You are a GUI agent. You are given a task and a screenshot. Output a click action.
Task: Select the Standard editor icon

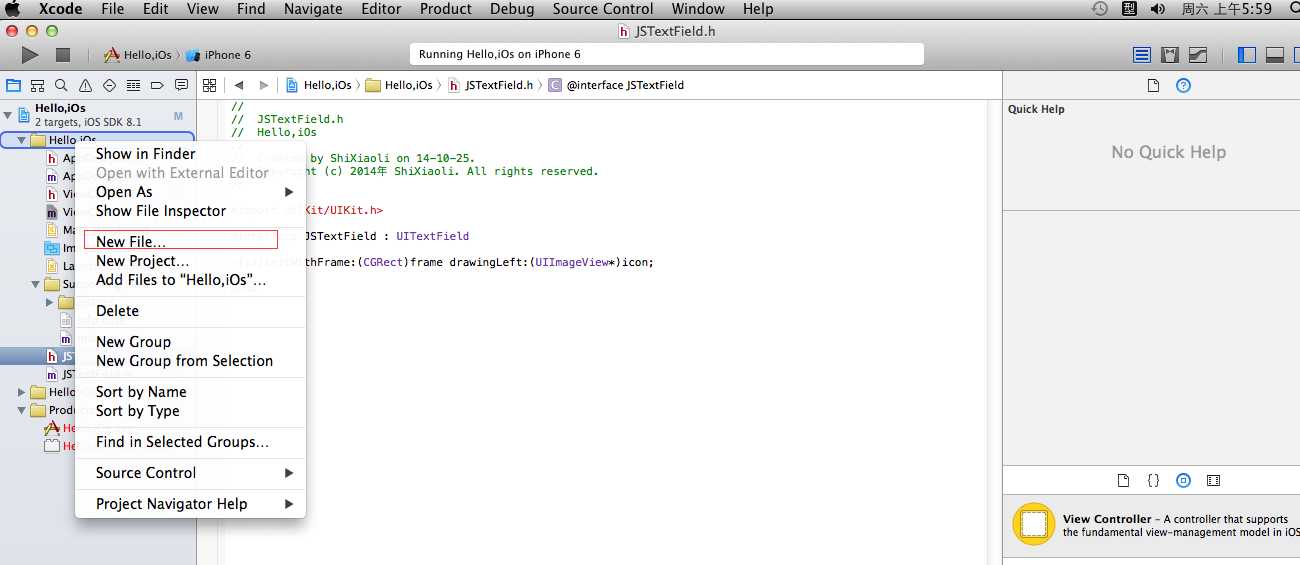(x=1142, y=55)
